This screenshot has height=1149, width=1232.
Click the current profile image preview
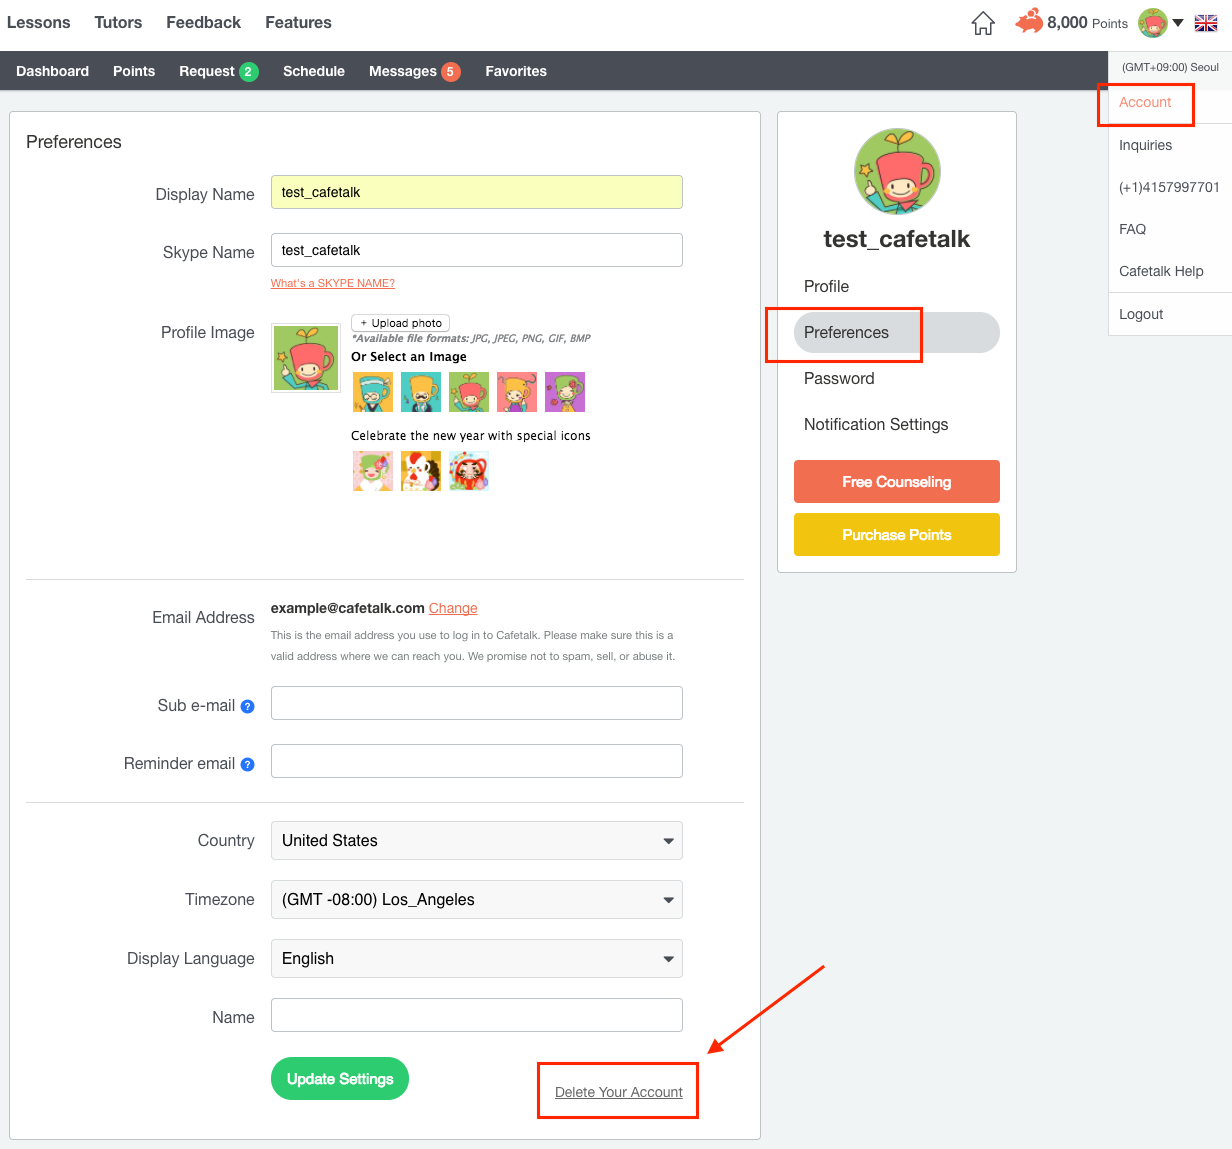pos(306,357)
